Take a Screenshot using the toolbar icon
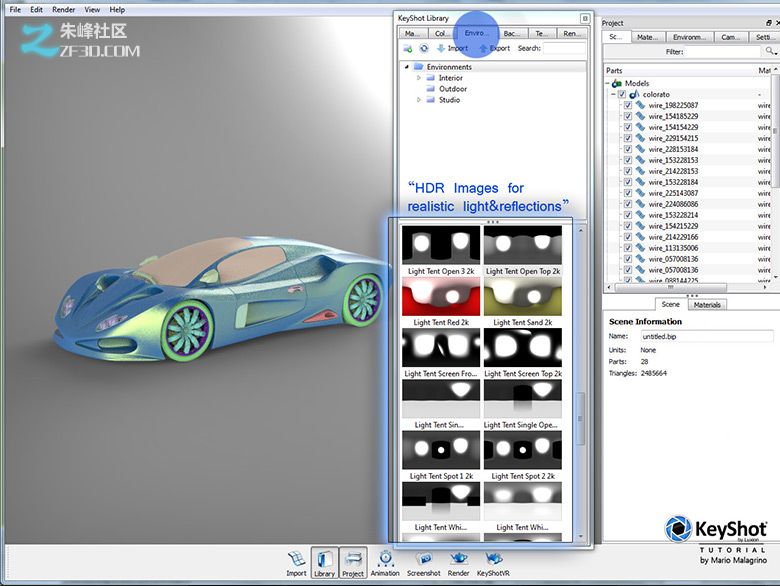780x586 pixels. click(x=423, y=560)
